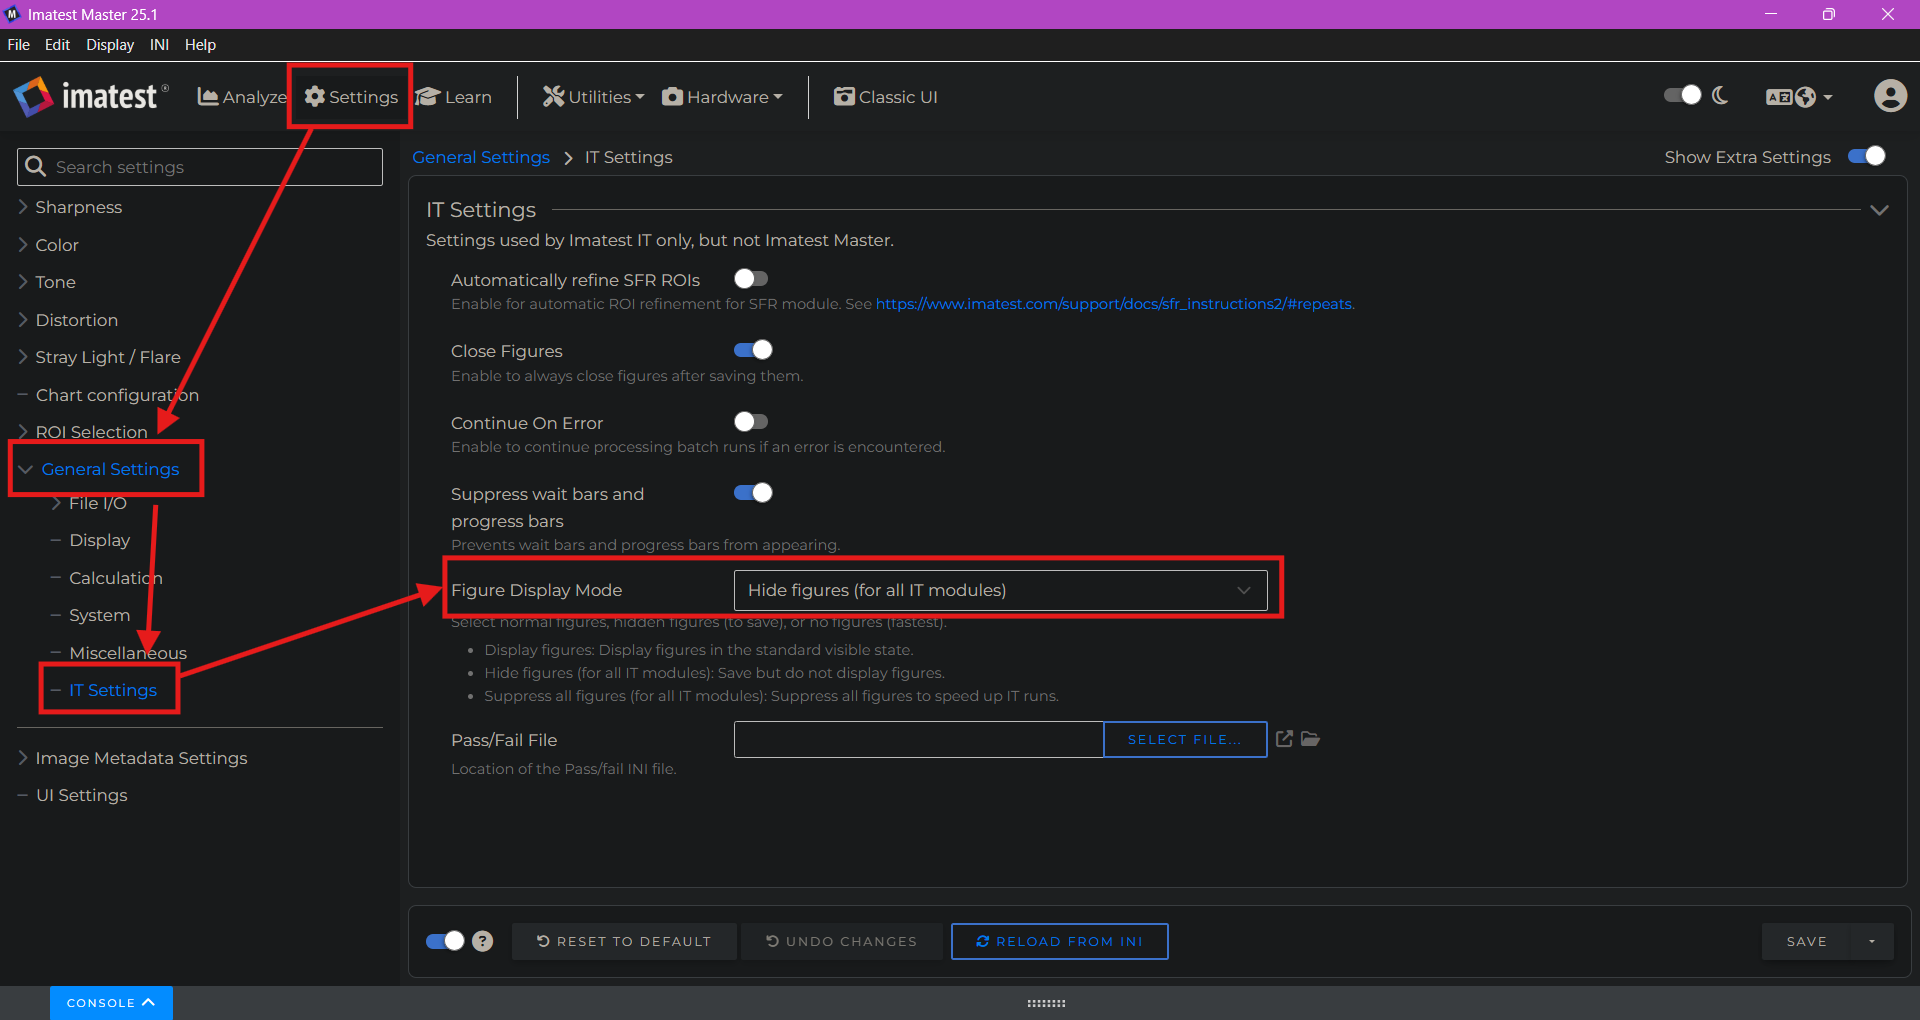Toggle the switch beside help icon
The image size is (1920, 1020).
point(445,941)
